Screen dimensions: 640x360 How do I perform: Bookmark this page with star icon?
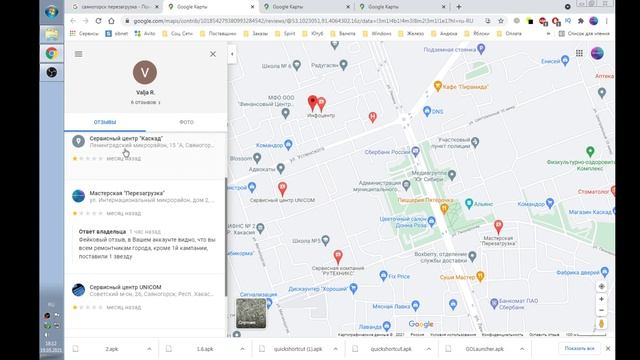(501, 21)
